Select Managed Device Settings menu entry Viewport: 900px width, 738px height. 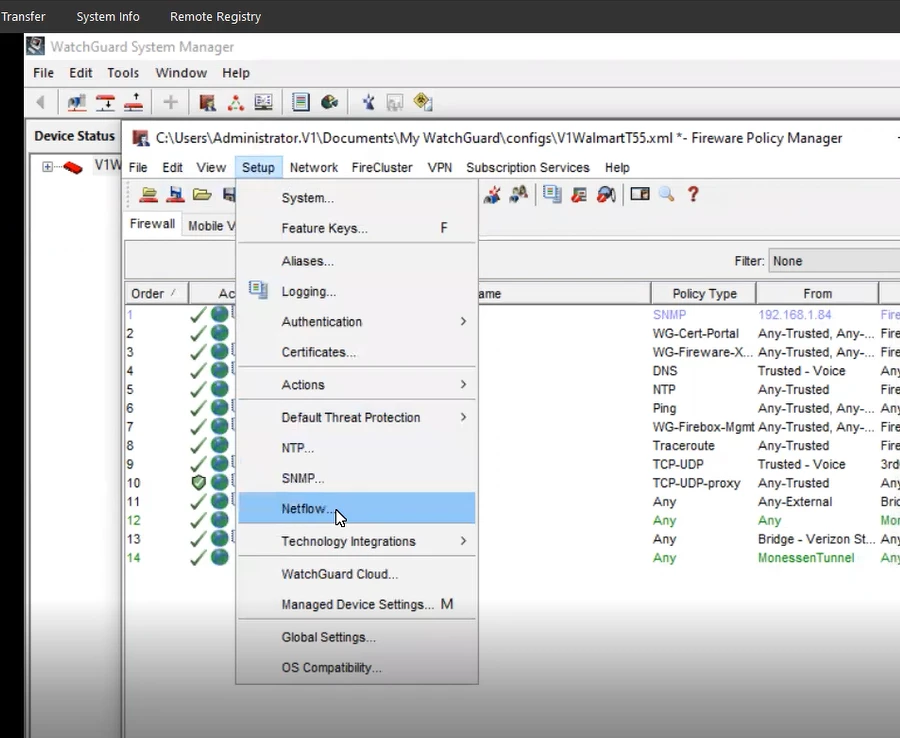point(356,604)
